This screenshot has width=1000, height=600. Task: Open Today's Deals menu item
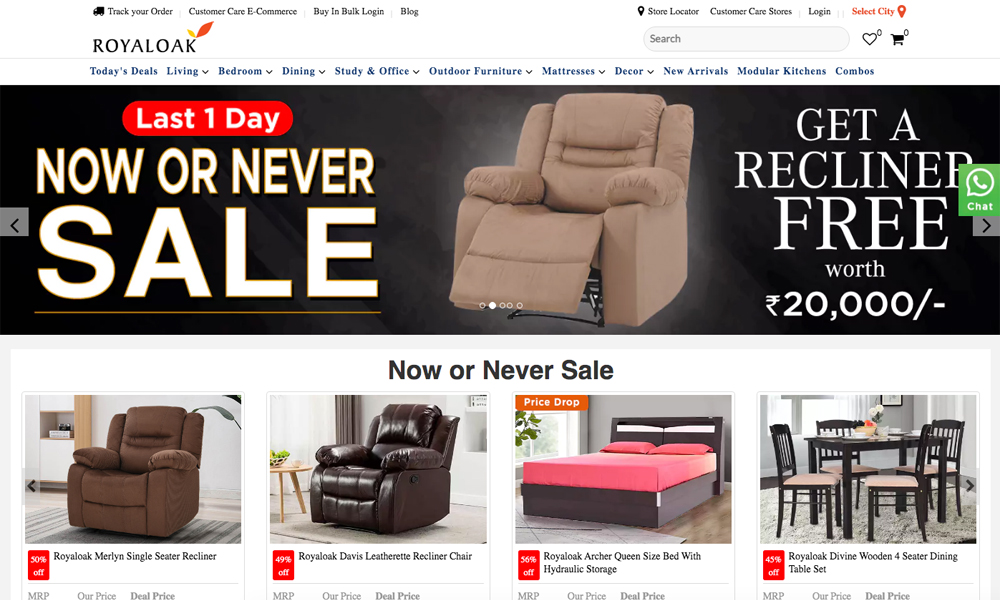tap(124, 71)
